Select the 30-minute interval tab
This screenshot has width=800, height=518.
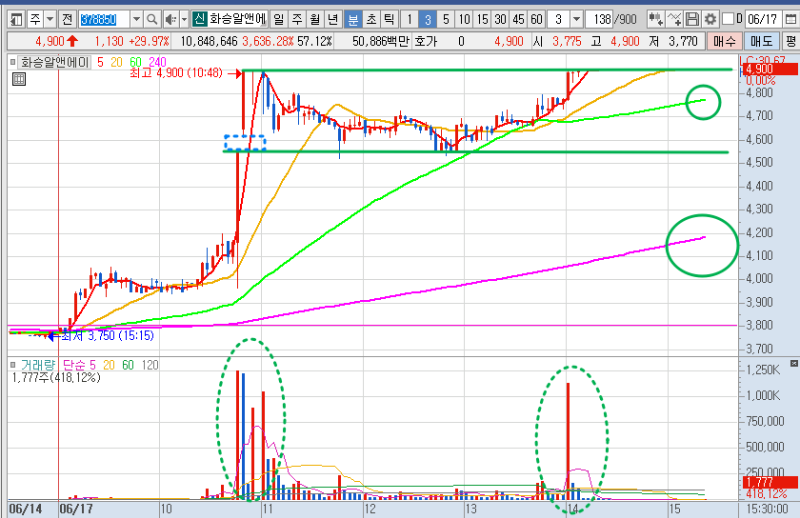coord(501,19)
